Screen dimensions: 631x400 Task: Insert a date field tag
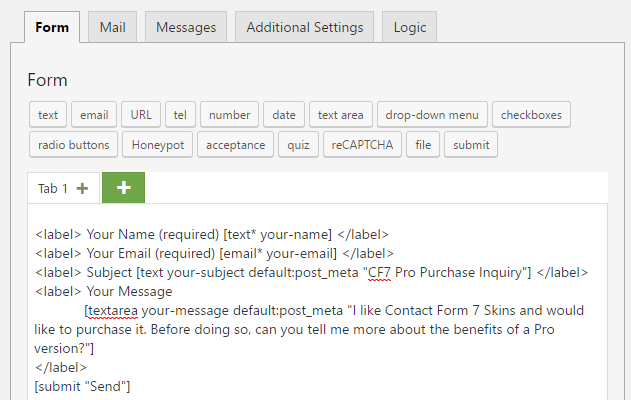(x=284, y=115)
